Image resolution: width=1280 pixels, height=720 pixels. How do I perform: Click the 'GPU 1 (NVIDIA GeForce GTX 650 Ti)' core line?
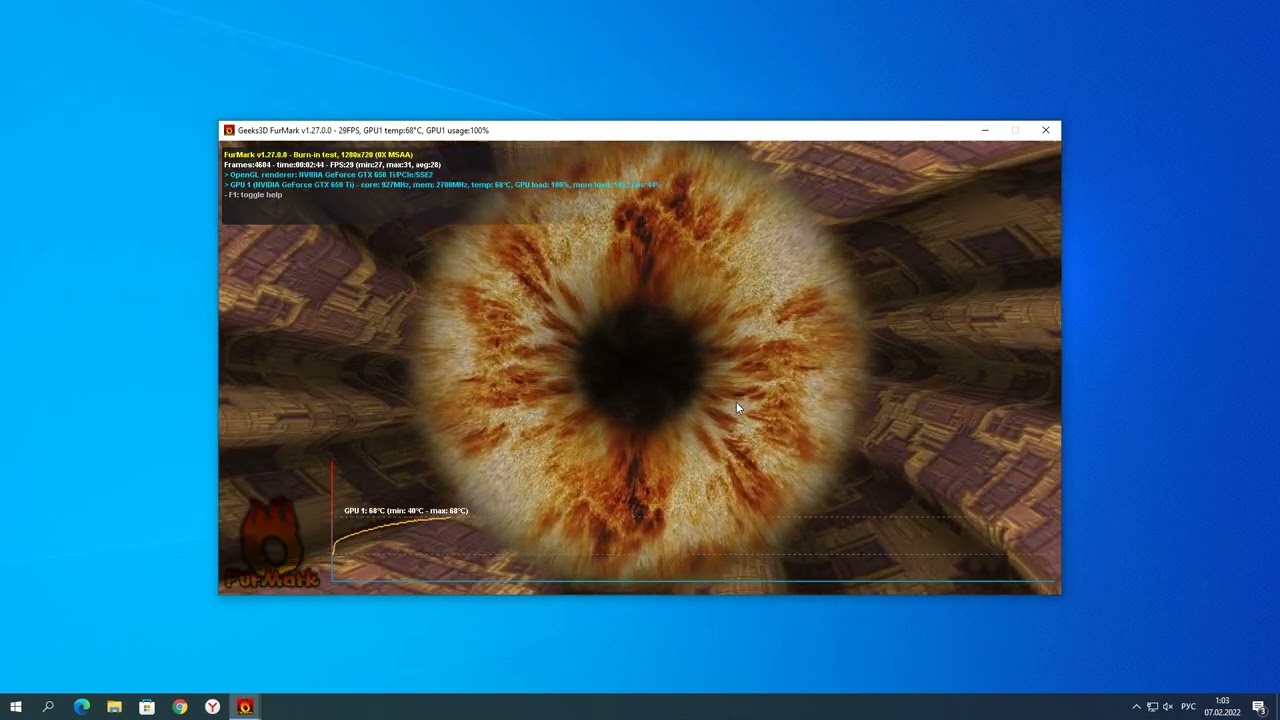point(443,185)
